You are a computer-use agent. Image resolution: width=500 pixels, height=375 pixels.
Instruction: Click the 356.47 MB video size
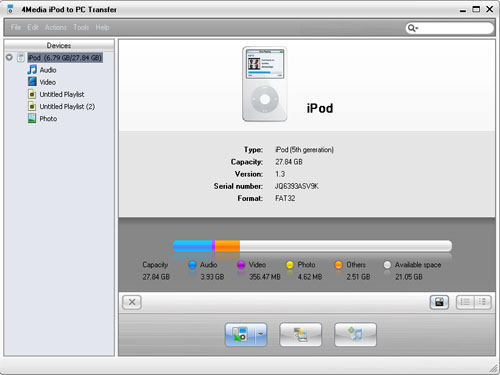(265, 277)
